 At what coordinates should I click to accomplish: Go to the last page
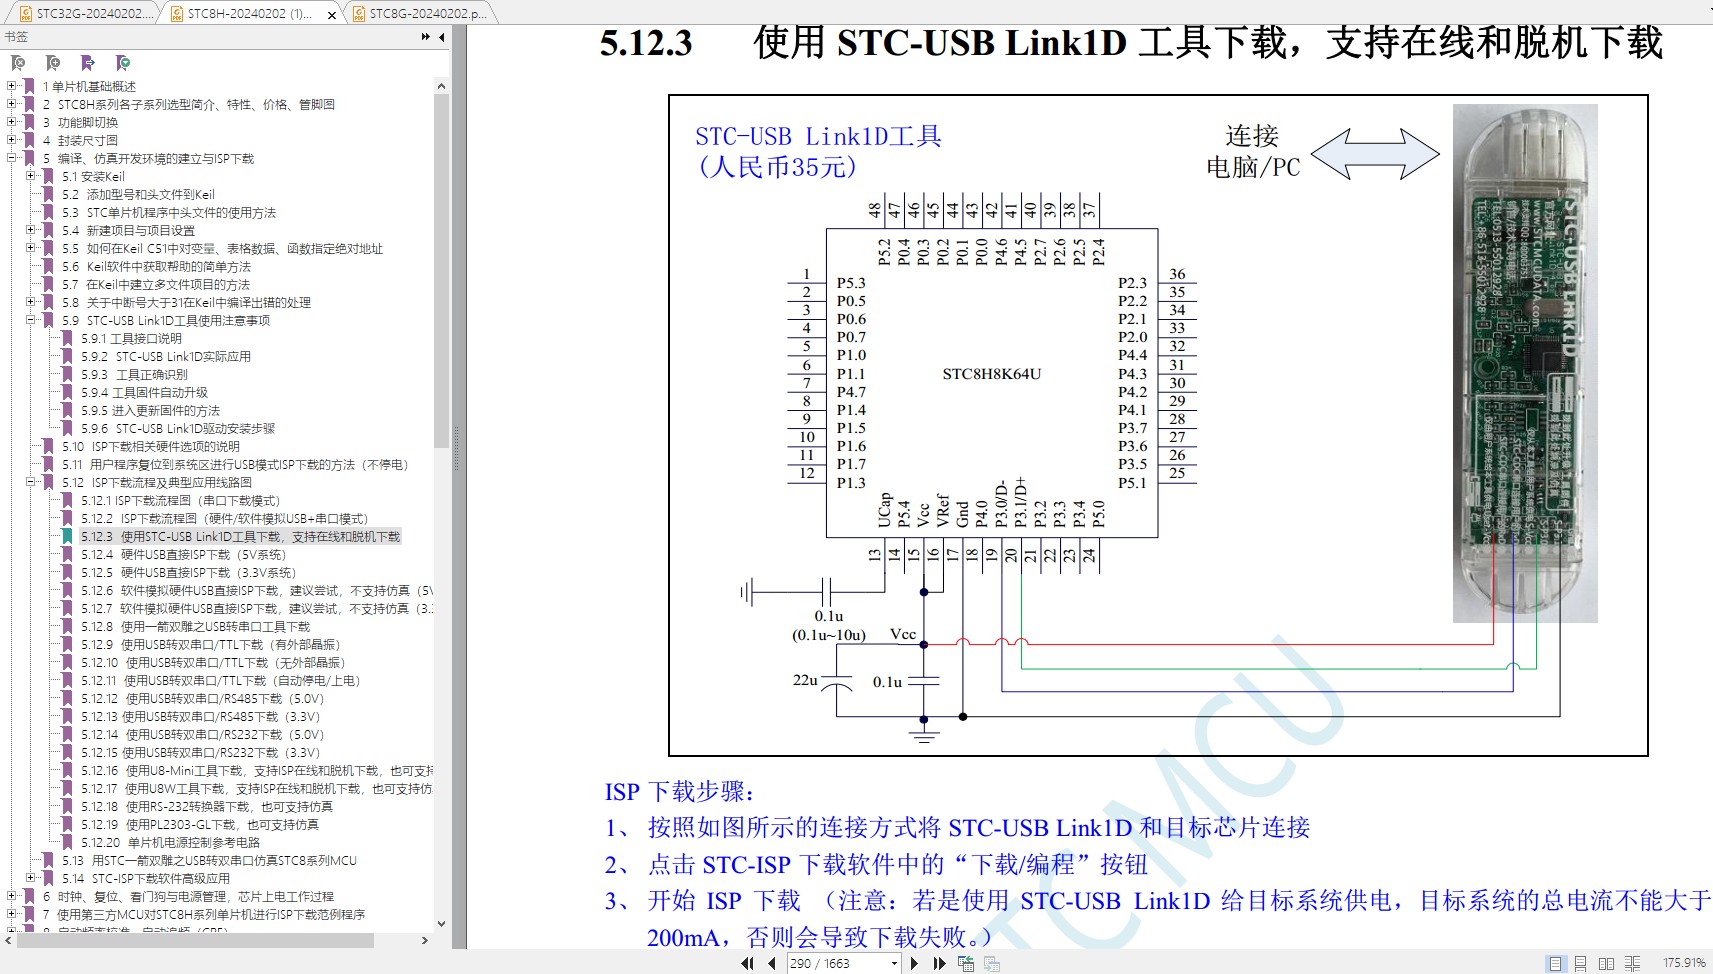939,963
